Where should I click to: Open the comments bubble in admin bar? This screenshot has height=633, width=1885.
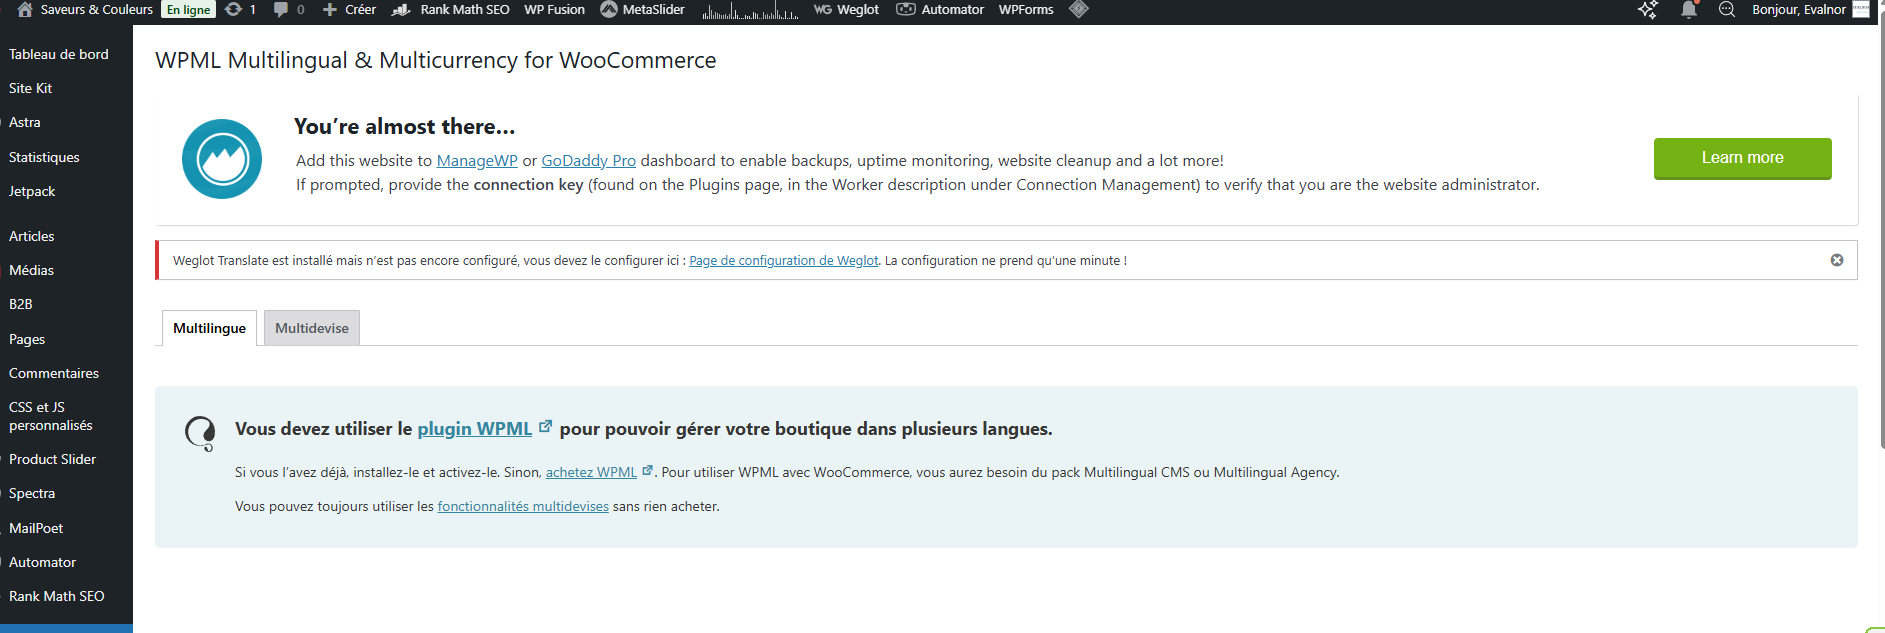pyautogui.click(x=288, y=9)
